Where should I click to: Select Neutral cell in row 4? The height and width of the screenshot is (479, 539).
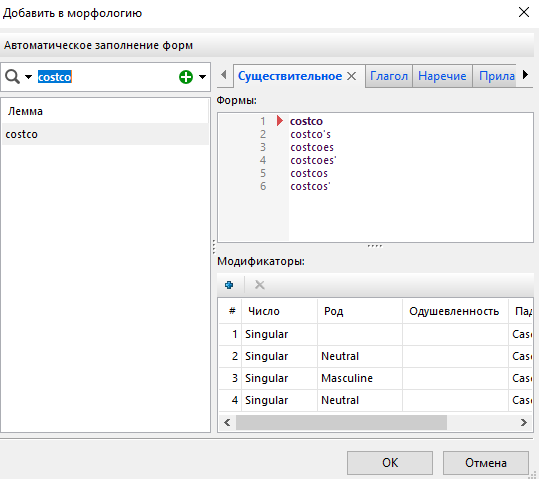click(x=360, y=400)
